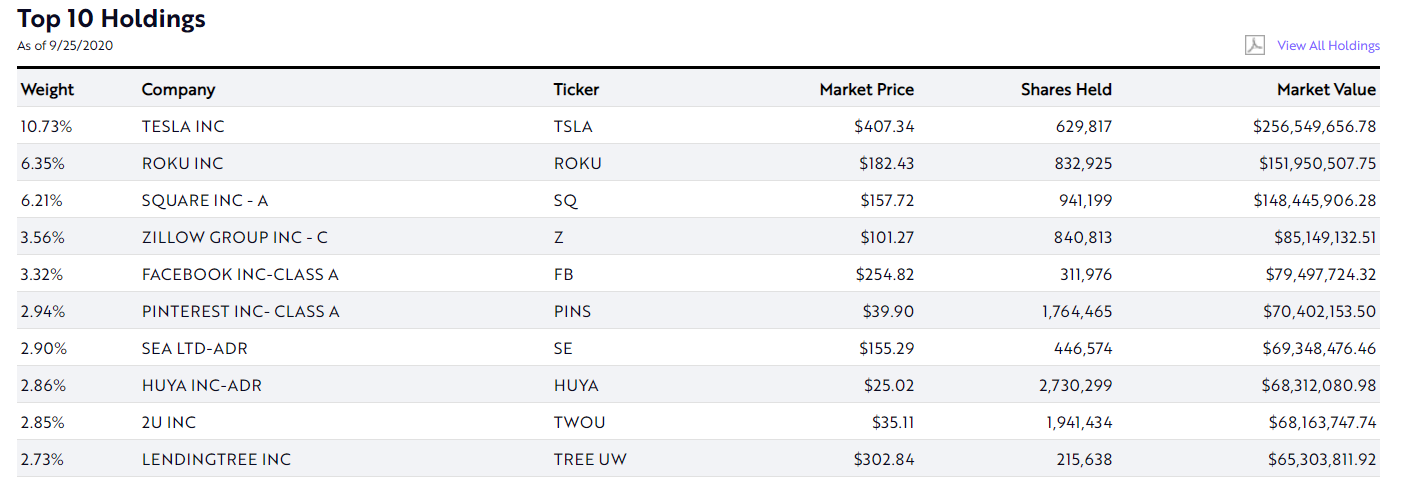Click the FB ticker cell

coord(563,274)
